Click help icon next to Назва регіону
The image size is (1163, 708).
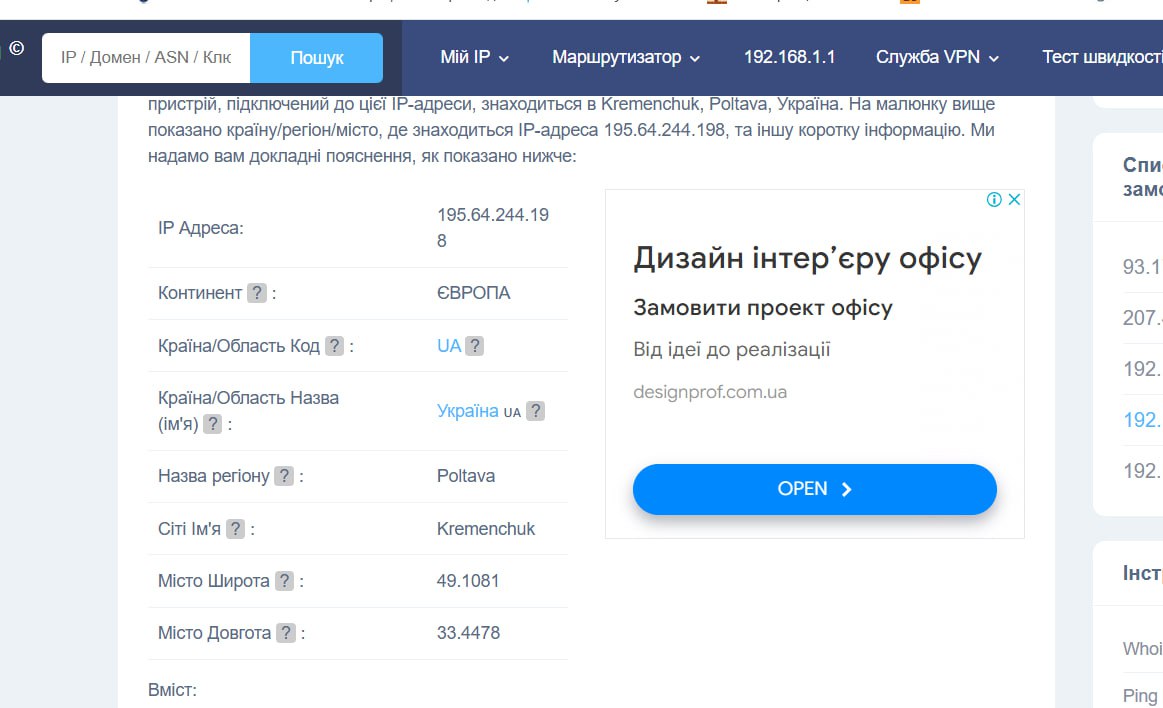click(x=284, y=476)
